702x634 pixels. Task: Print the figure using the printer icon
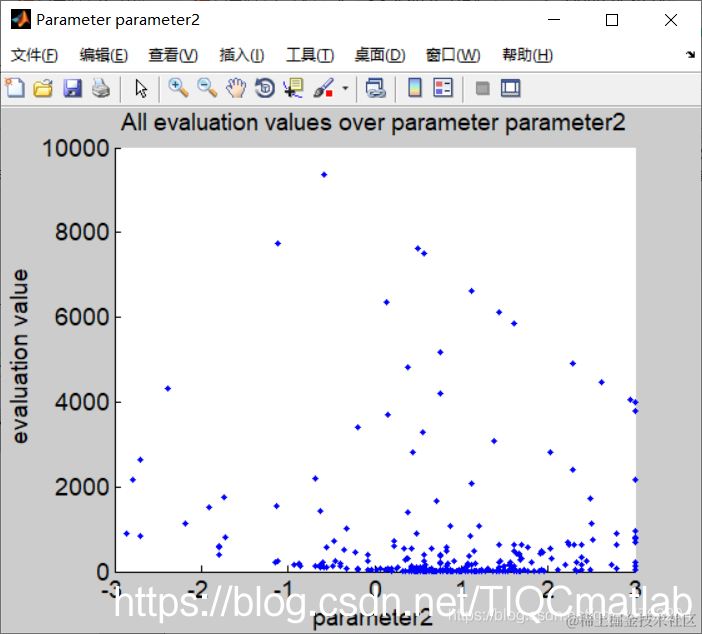[x=101, y=88]
